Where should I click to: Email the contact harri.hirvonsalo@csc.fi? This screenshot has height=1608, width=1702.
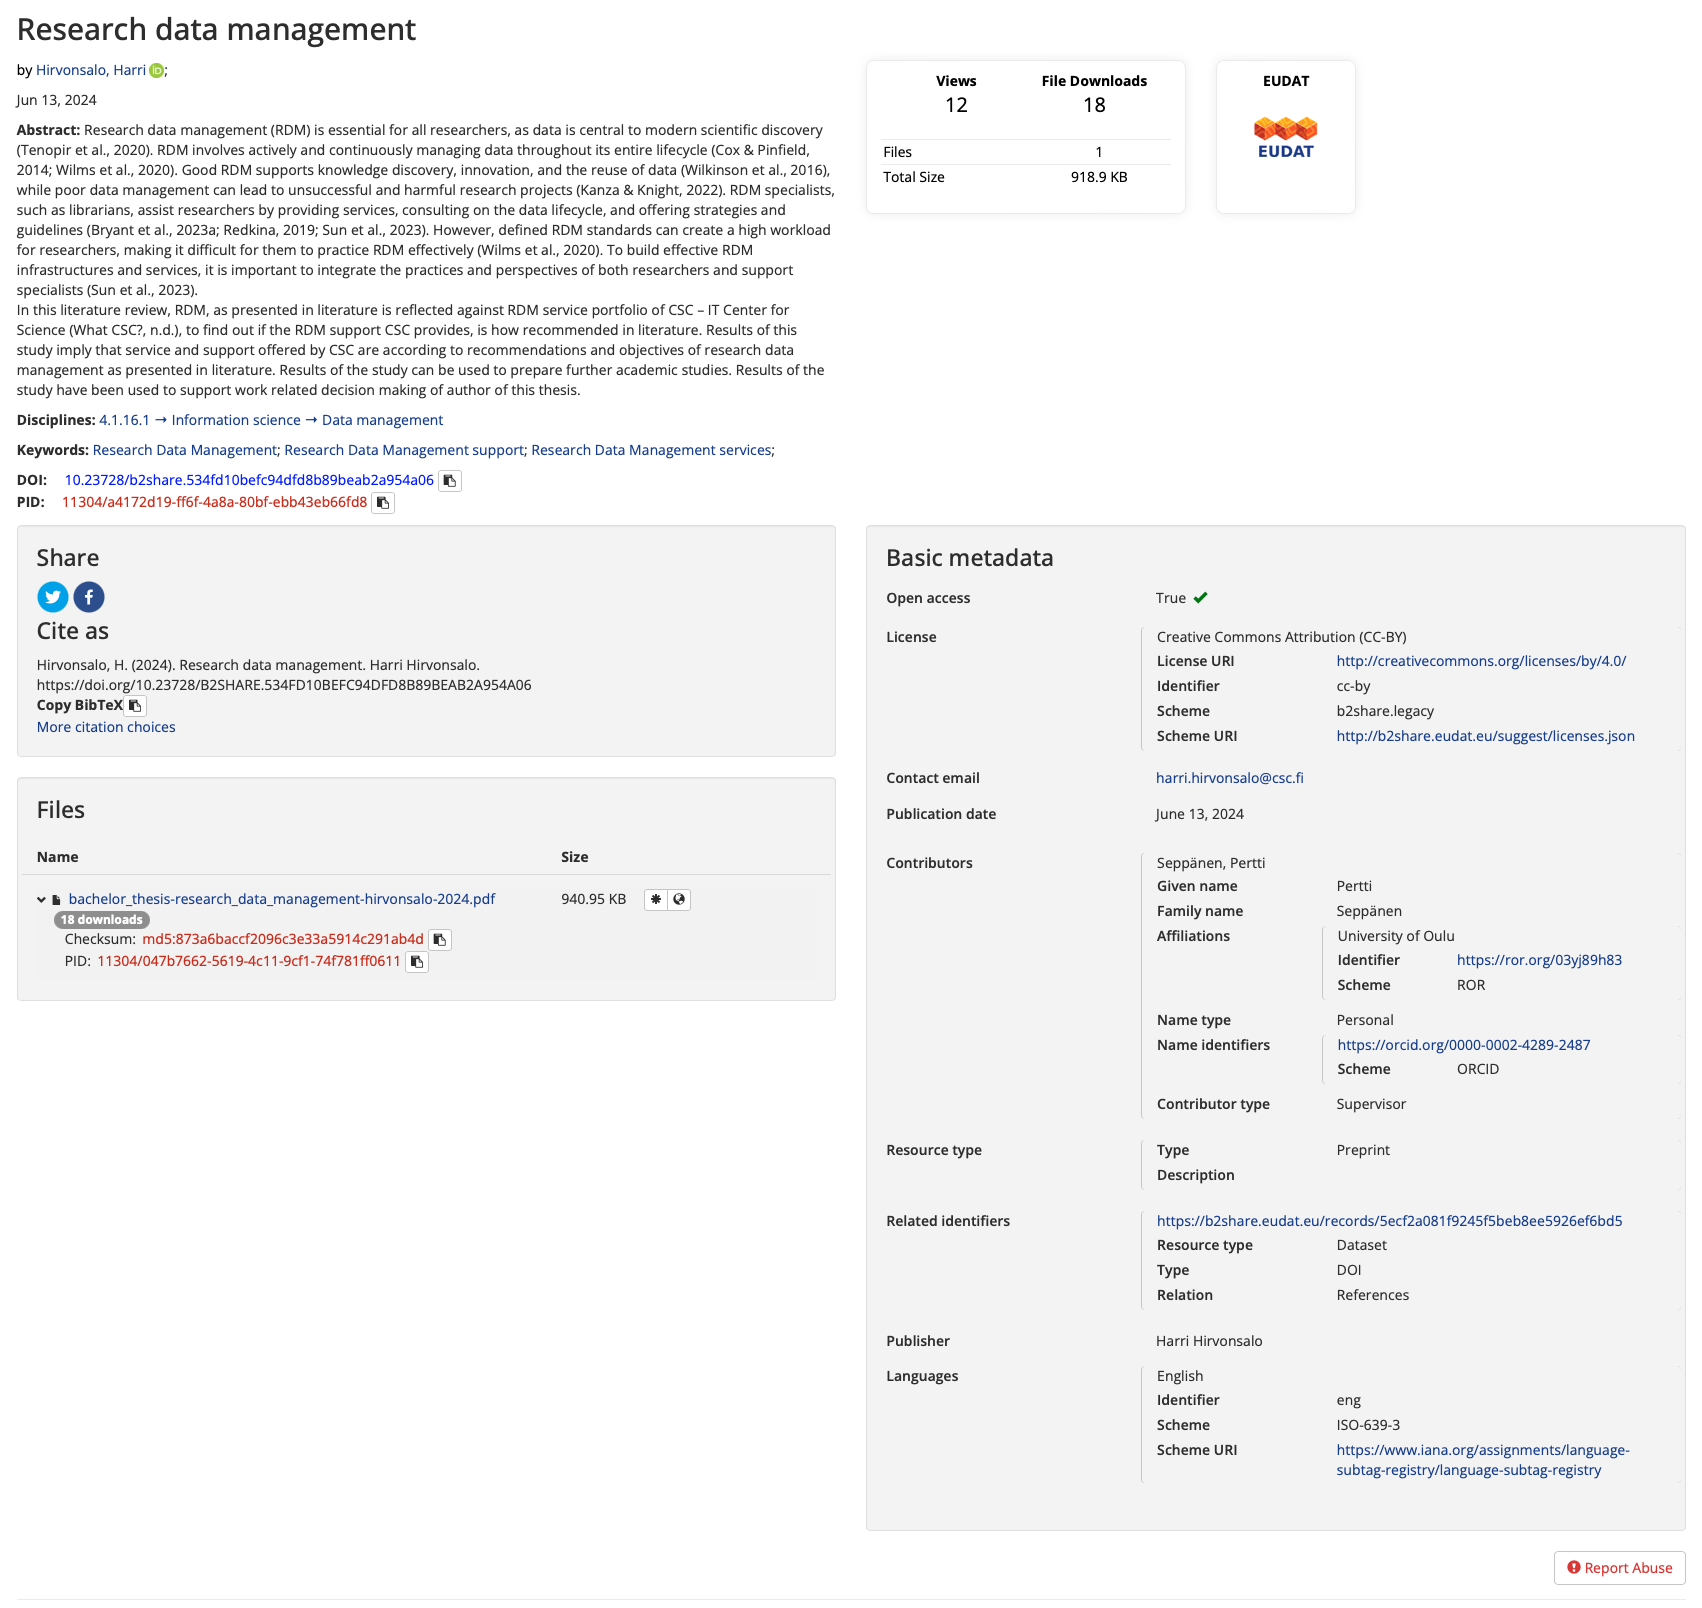tap(1228, 777)
